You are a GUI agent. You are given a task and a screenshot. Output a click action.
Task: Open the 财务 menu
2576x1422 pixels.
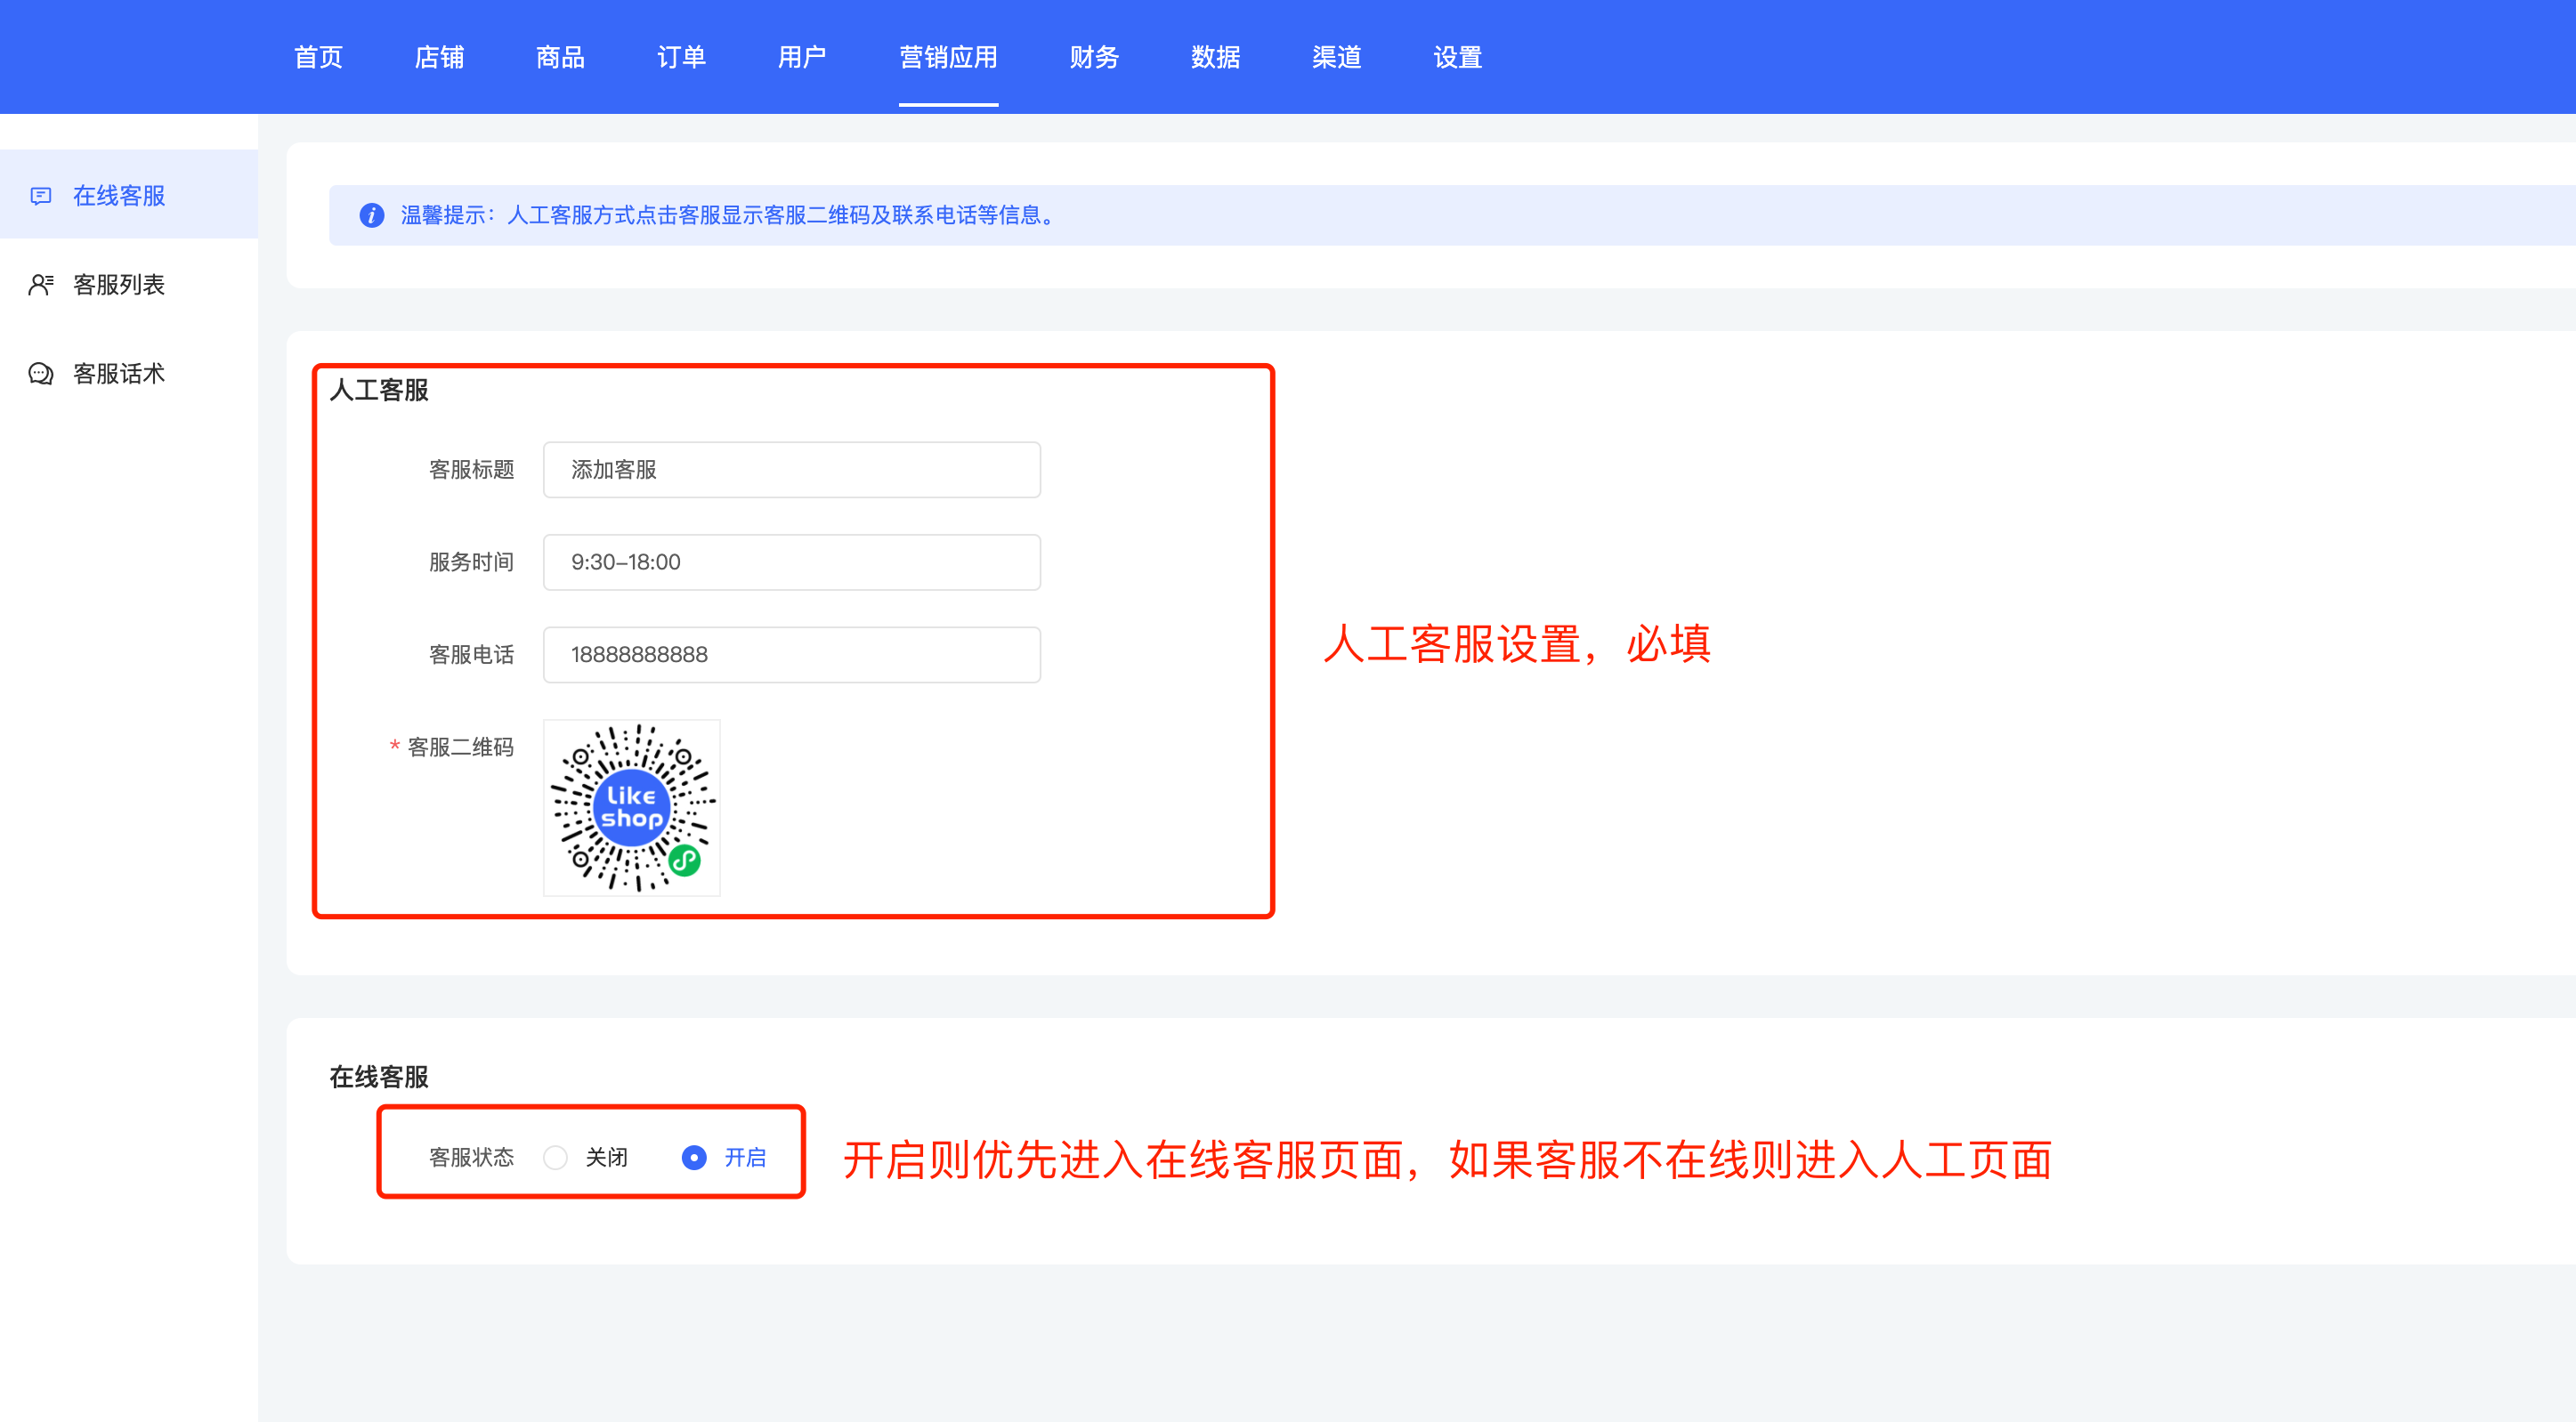pyautogui.click(x=1094, y=57)
